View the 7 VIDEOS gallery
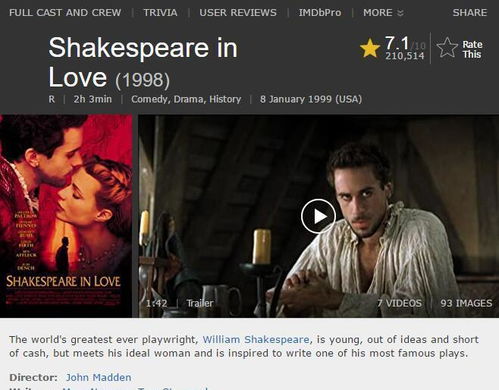Image resolution: width=499 pixels, height=390 pixels. [399, 303]
